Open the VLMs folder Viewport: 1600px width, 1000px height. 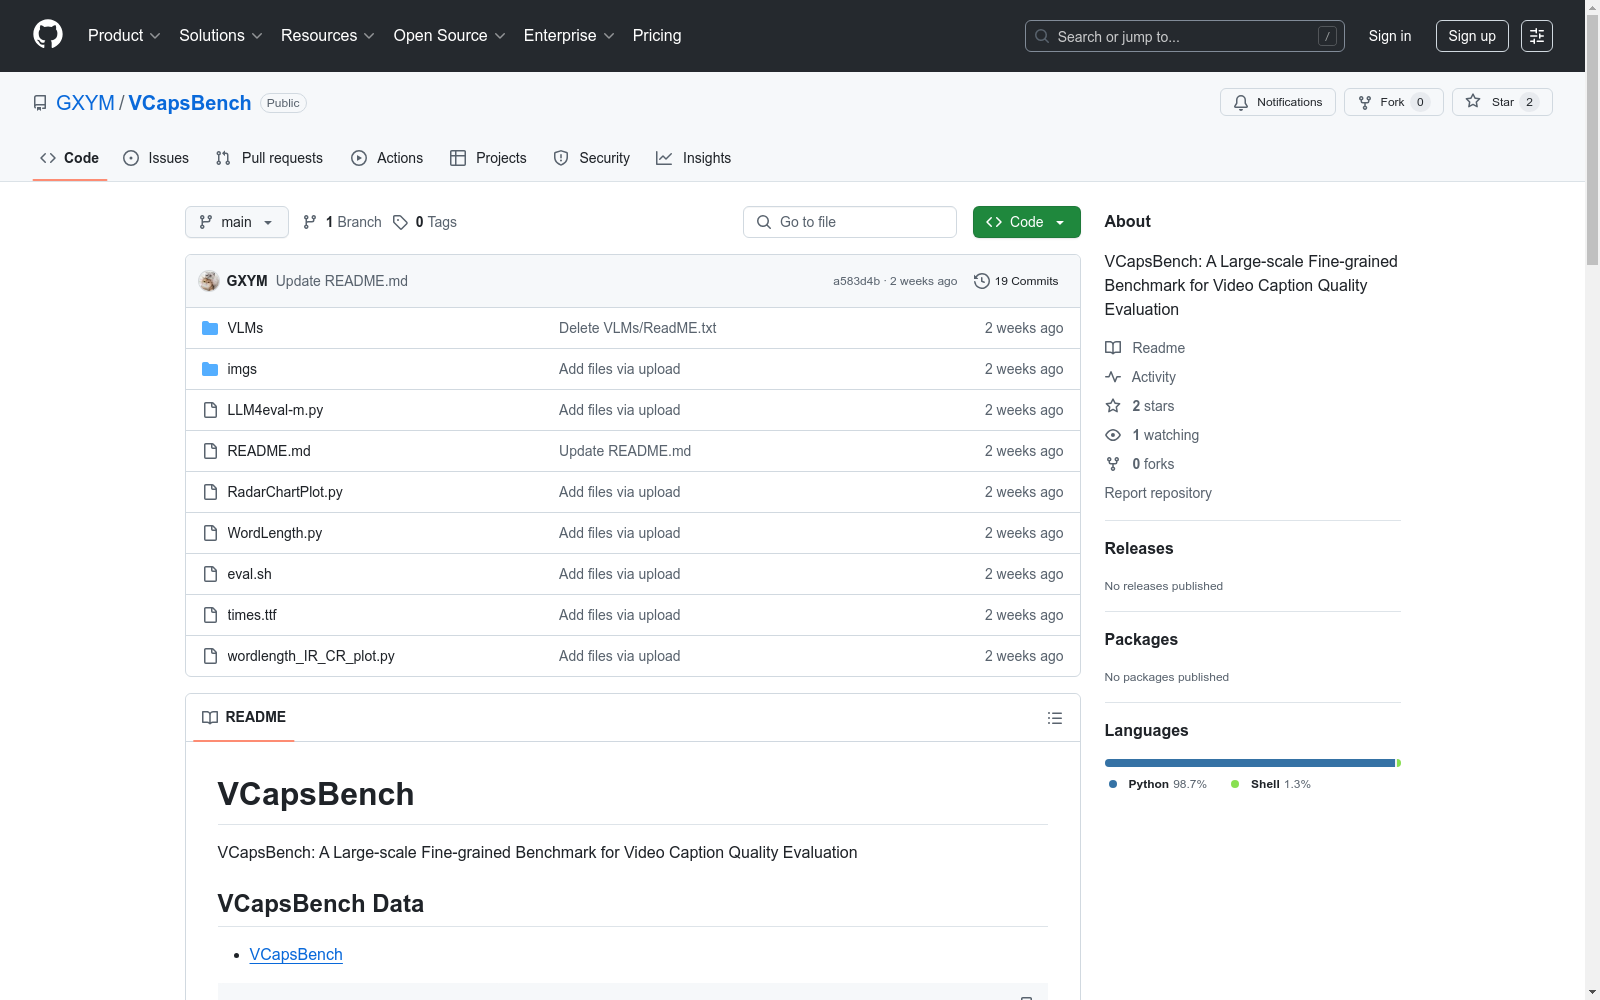(x=245, y=328)
